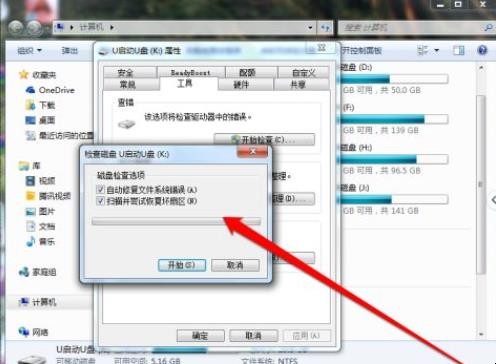Select 库 in navigation pane
This screenshot has height=364, width=496.
coord(30,166)
